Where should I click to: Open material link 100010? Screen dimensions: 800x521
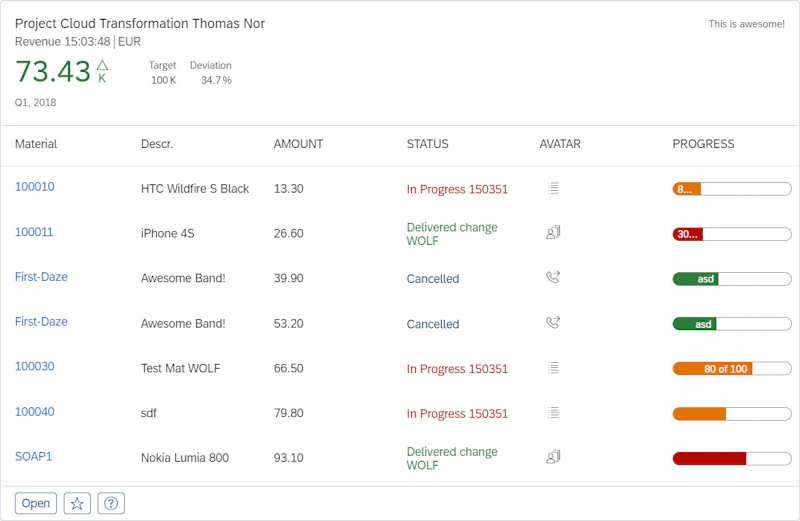click(35, 187)
